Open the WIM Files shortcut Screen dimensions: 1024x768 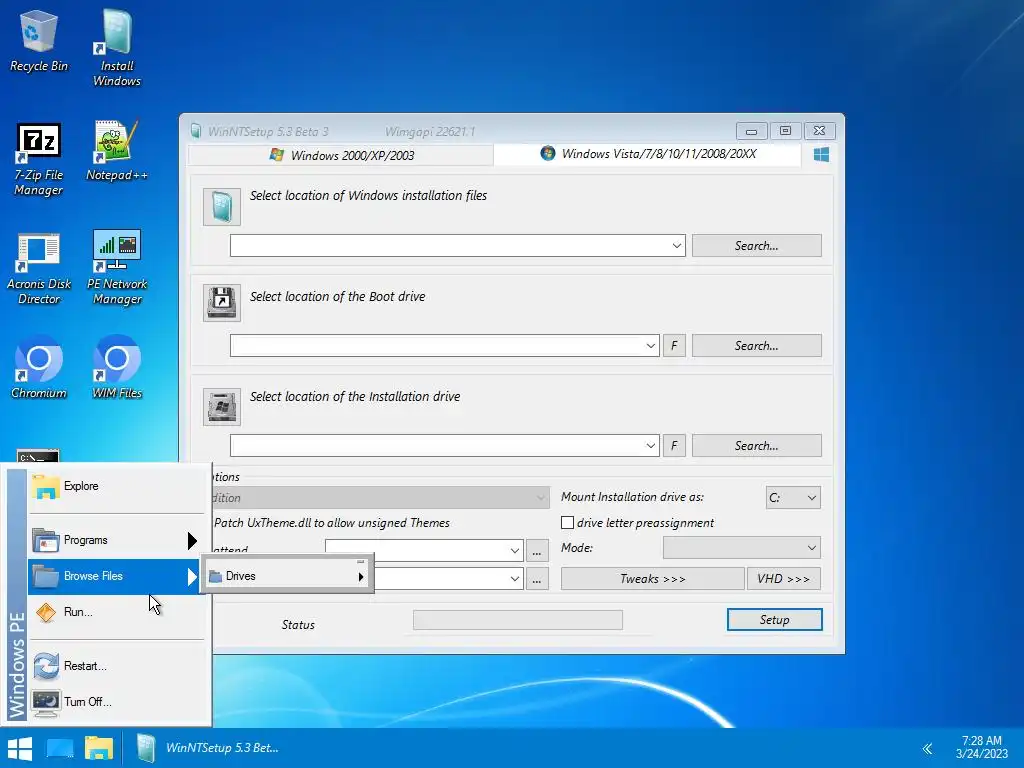117,367
